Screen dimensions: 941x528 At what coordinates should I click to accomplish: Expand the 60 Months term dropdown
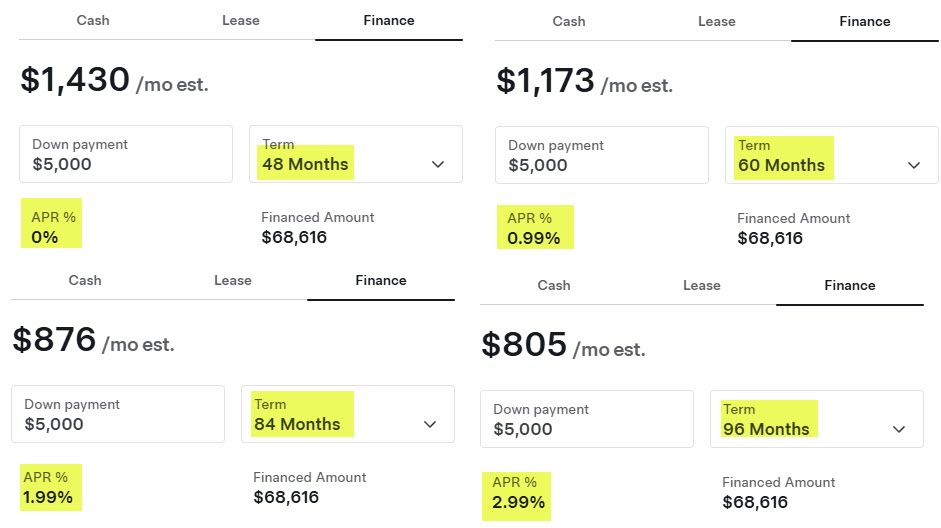pos(831,155)
